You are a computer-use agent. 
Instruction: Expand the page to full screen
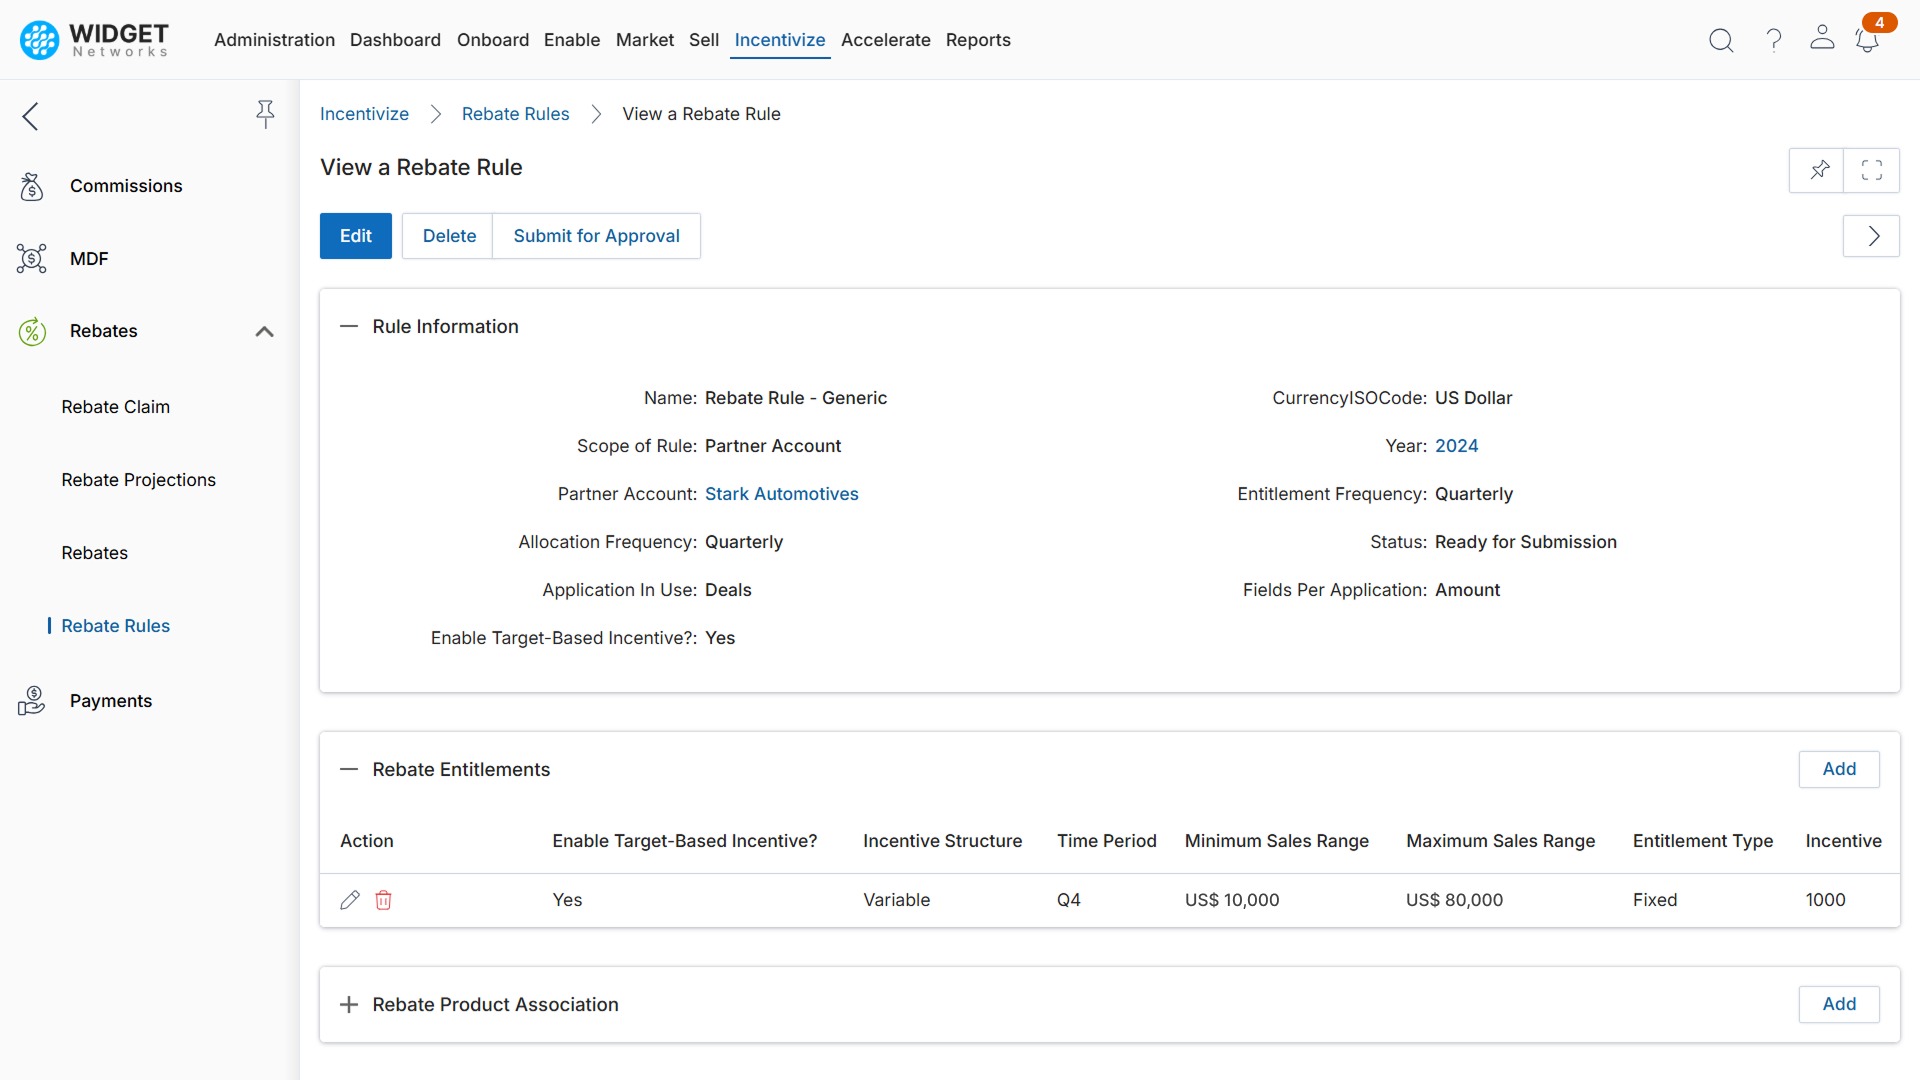[1872, 170]
